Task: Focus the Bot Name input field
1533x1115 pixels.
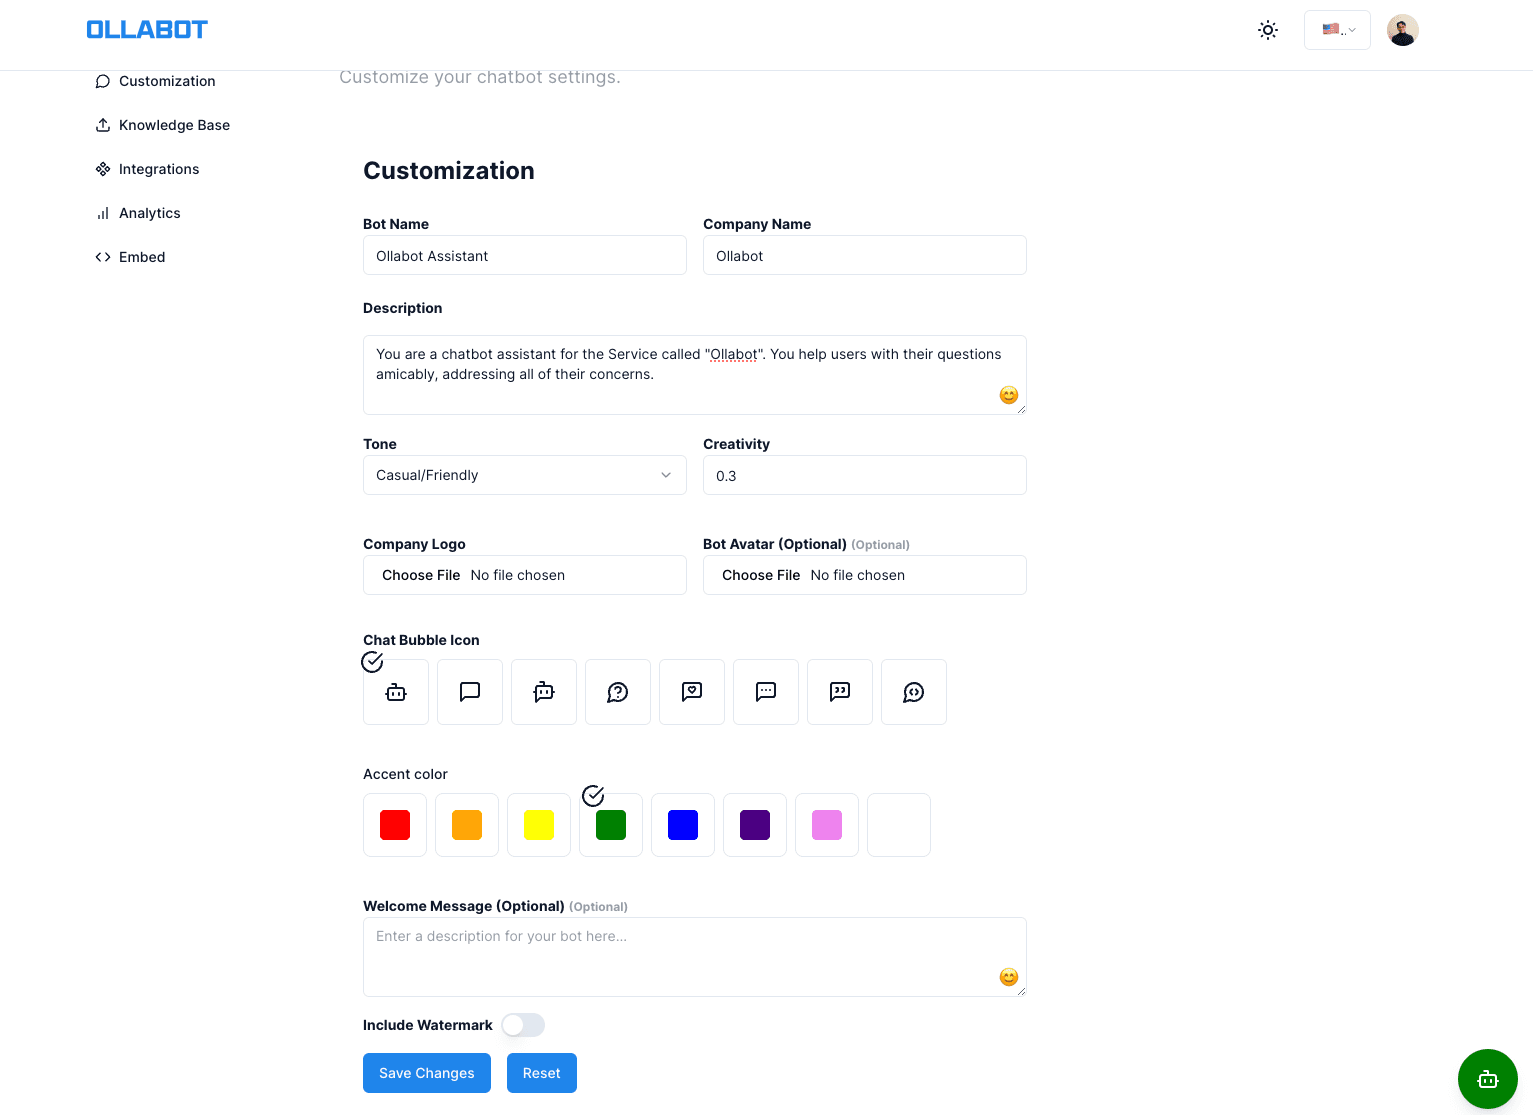Action: pyautogui.click(x=525, y=255)
